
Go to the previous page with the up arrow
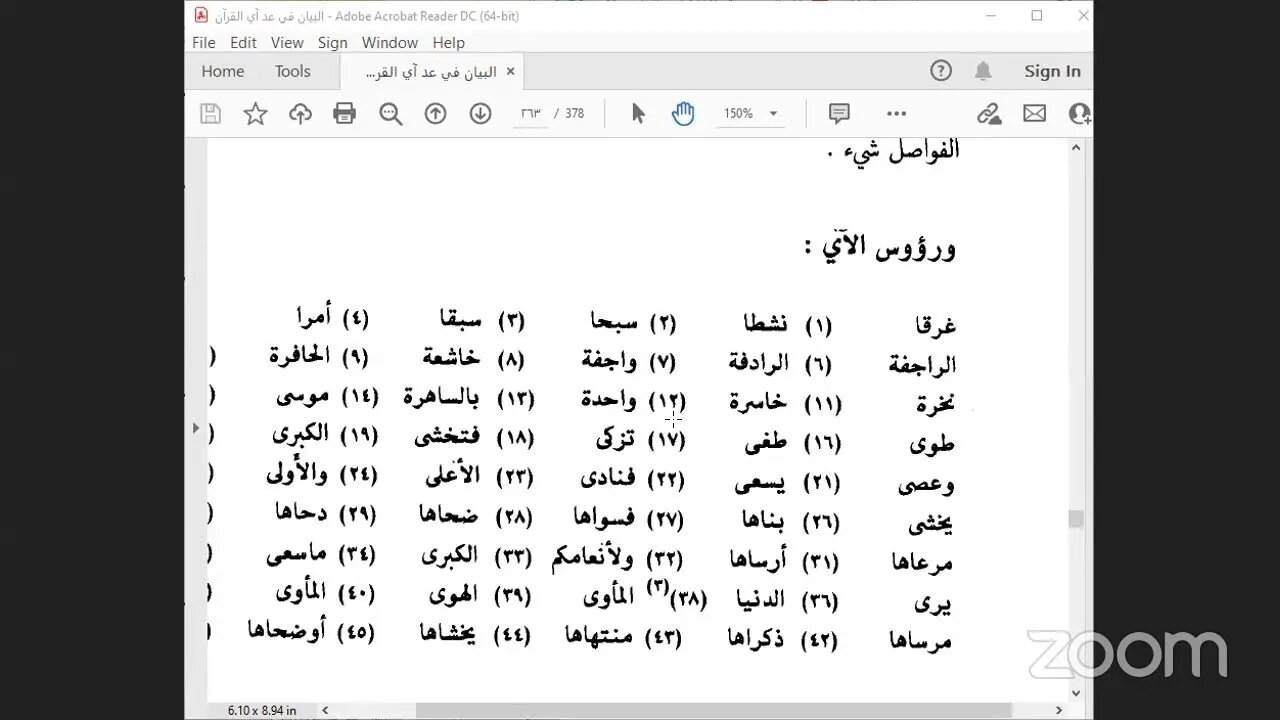pos(435,114)
